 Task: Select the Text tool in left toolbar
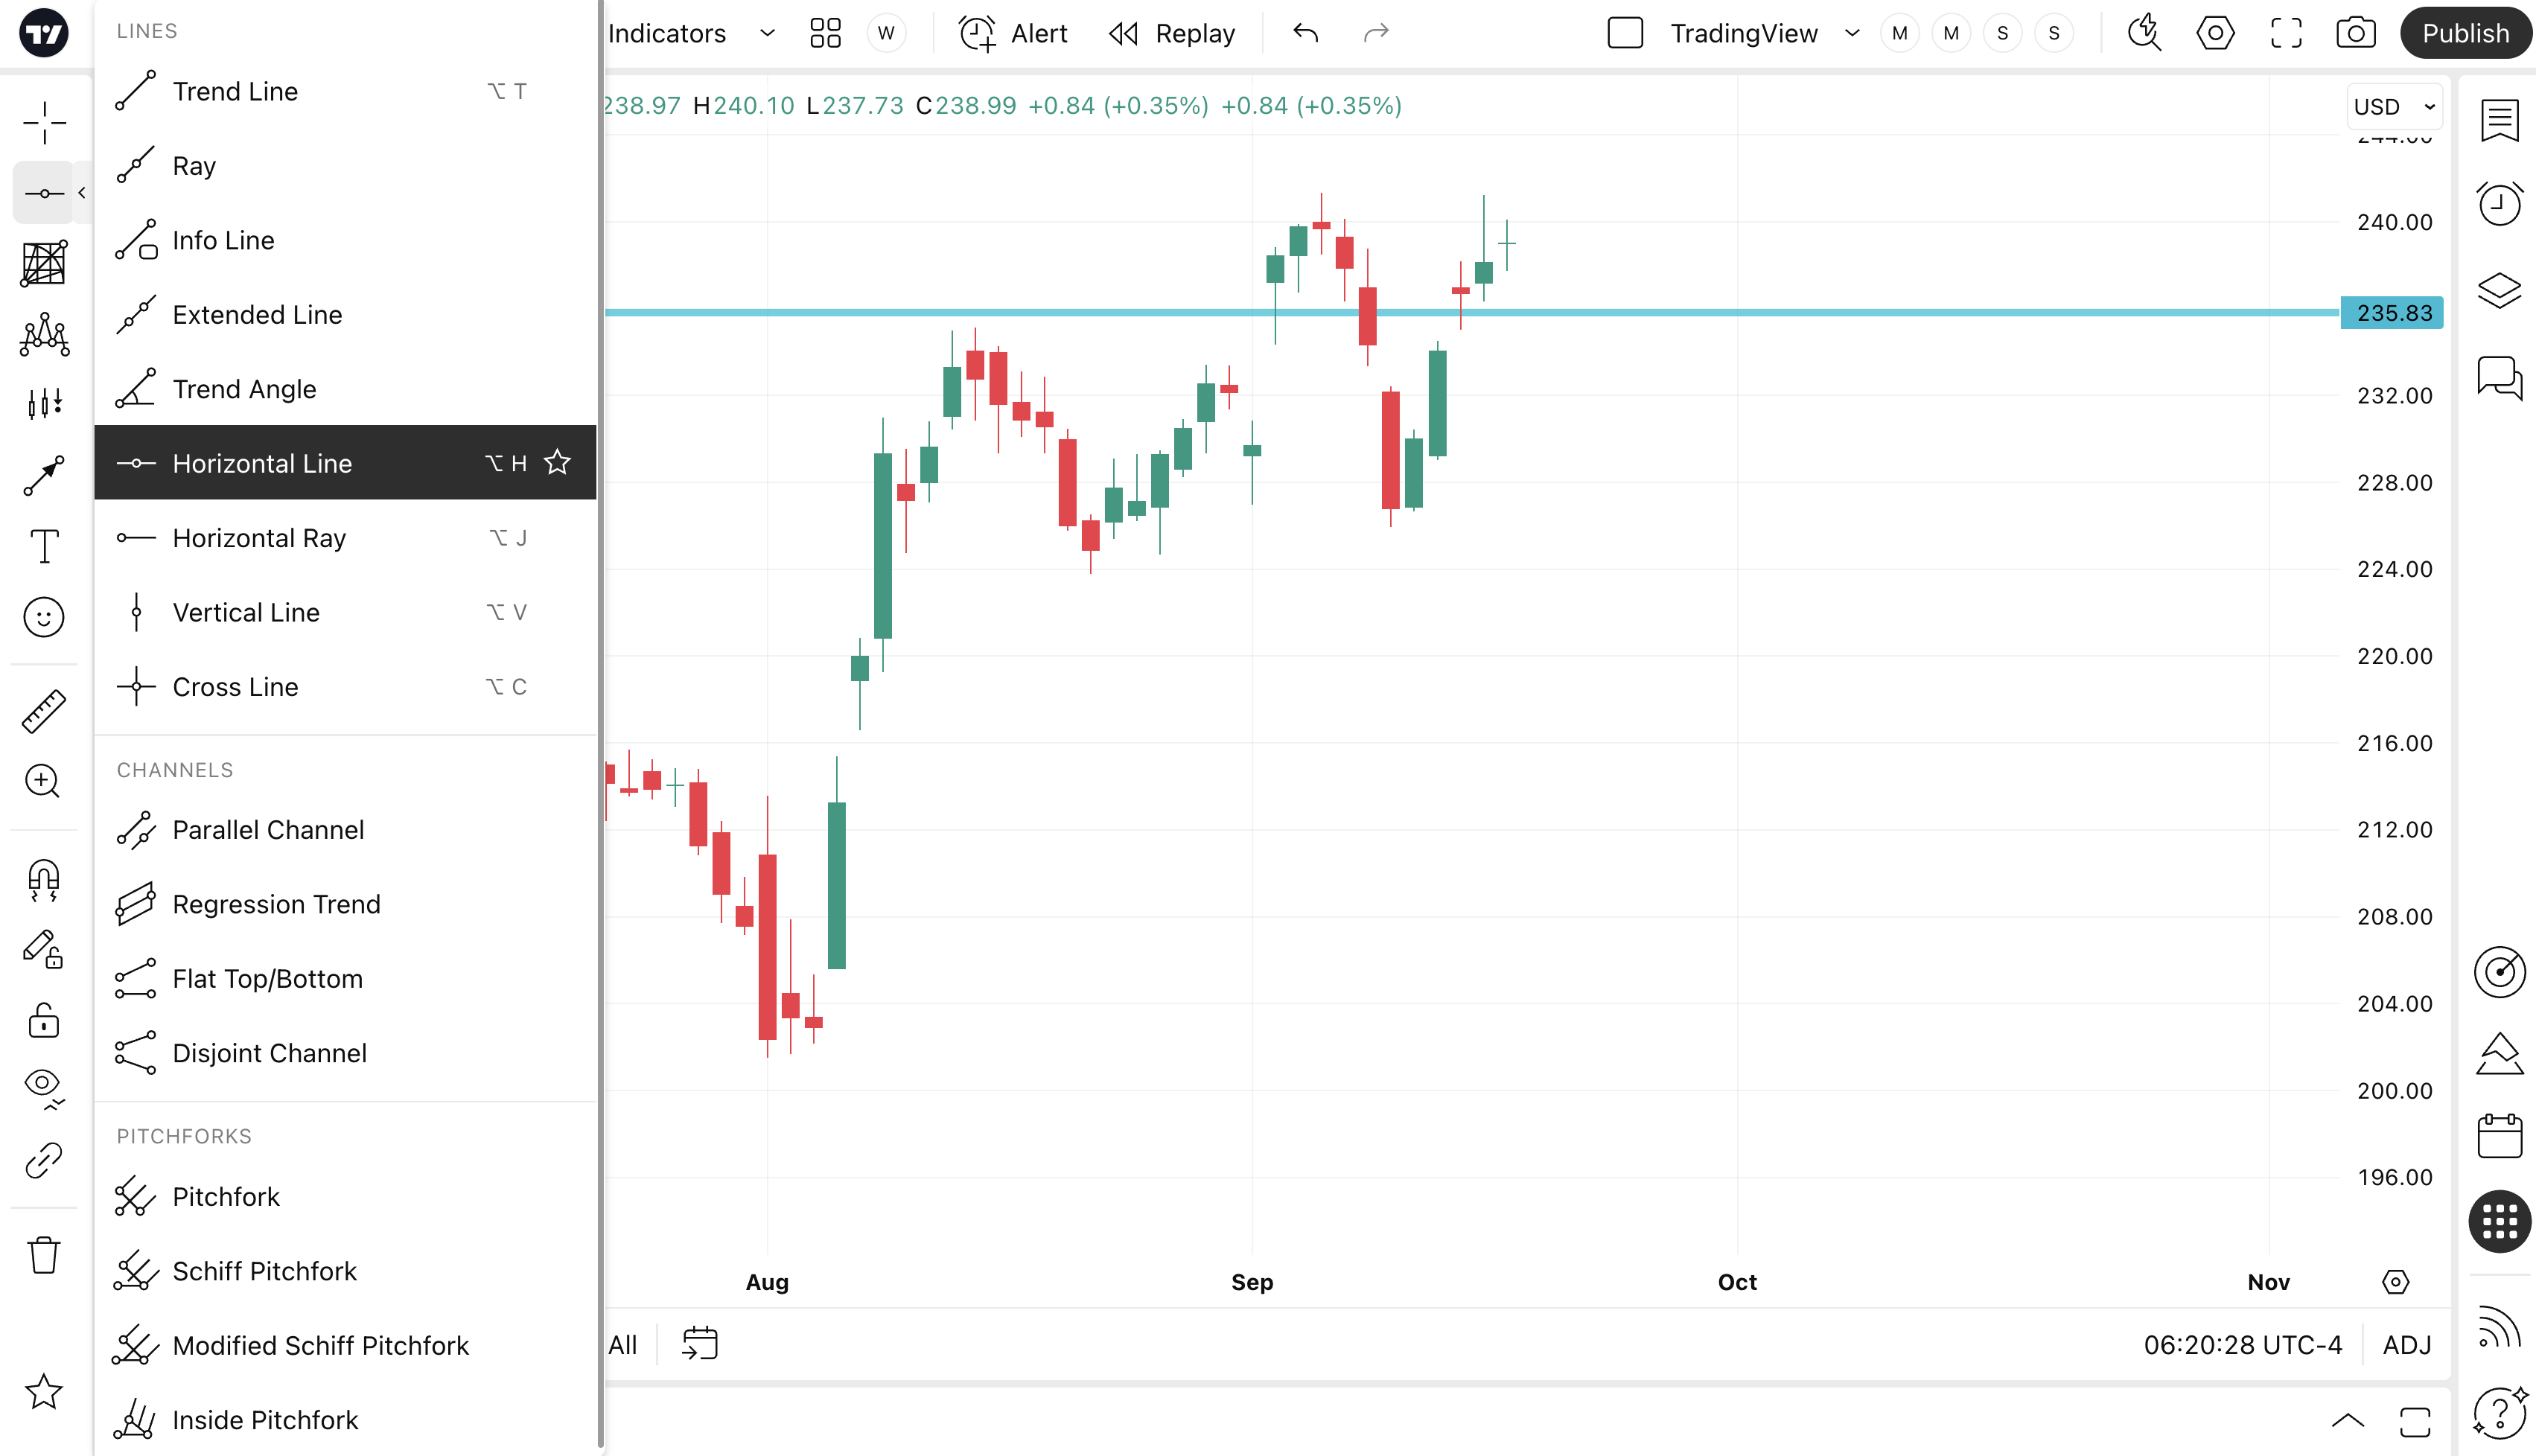tap(44, 546)
